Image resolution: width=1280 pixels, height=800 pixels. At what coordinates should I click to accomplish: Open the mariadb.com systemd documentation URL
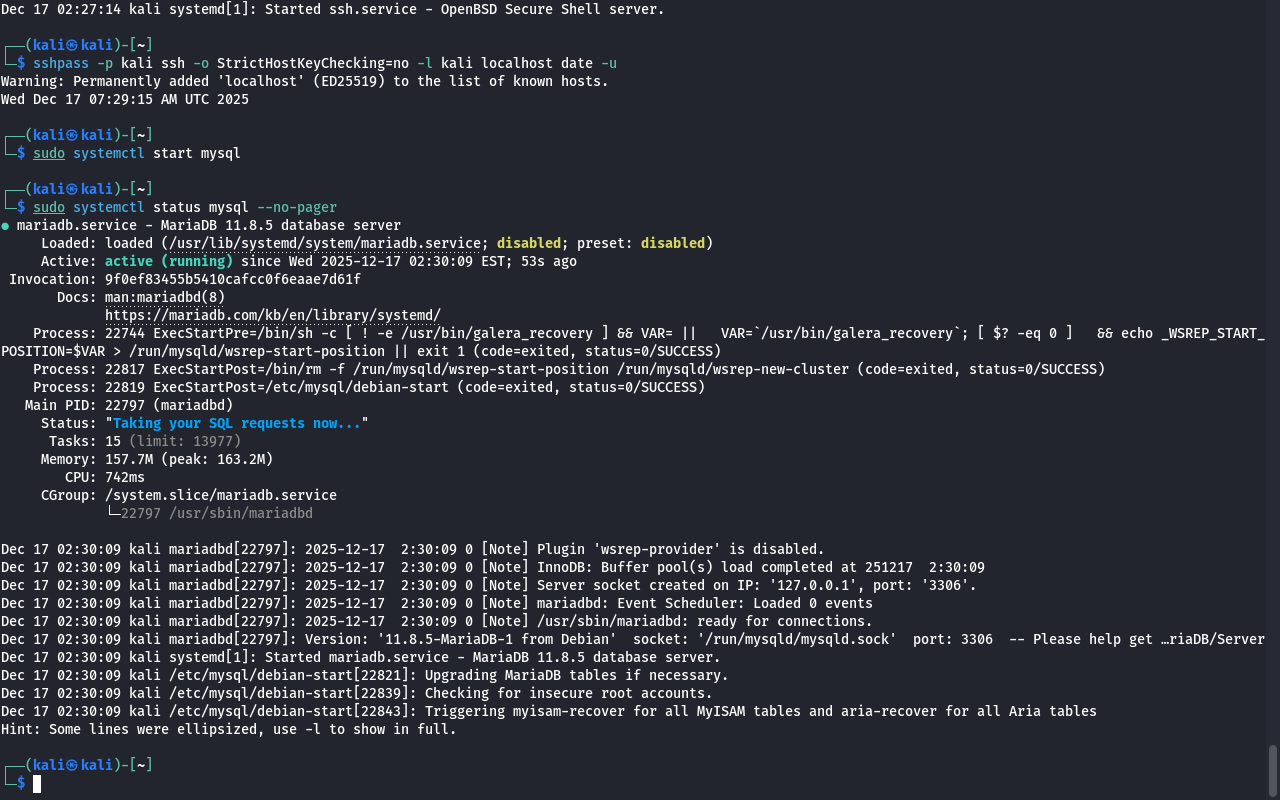pos(272,315)
